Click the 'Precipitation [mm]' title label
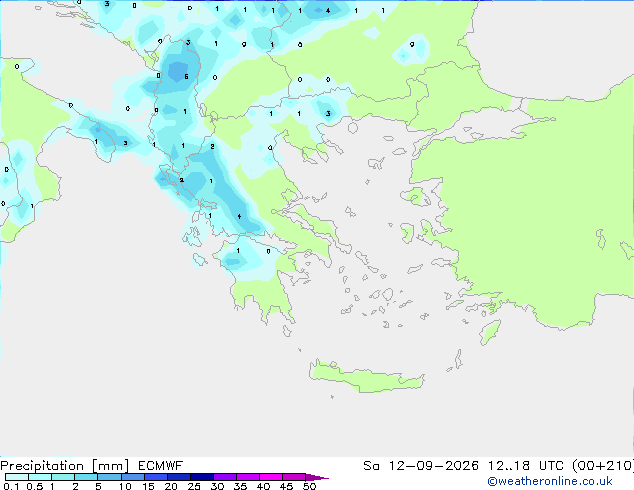 click(x=64, y=466)
